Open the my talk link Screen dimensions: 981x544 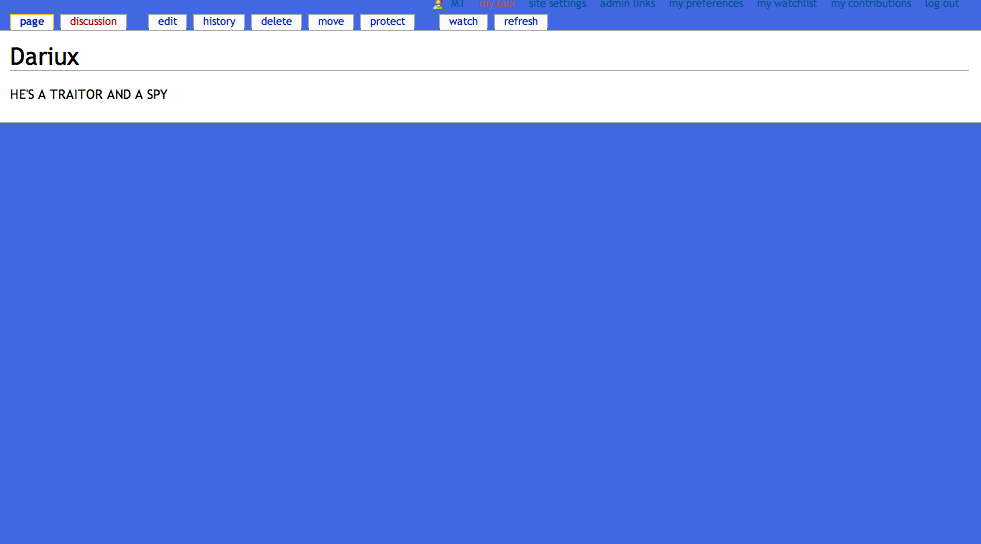pyautogui.click(x=497, y=4)
